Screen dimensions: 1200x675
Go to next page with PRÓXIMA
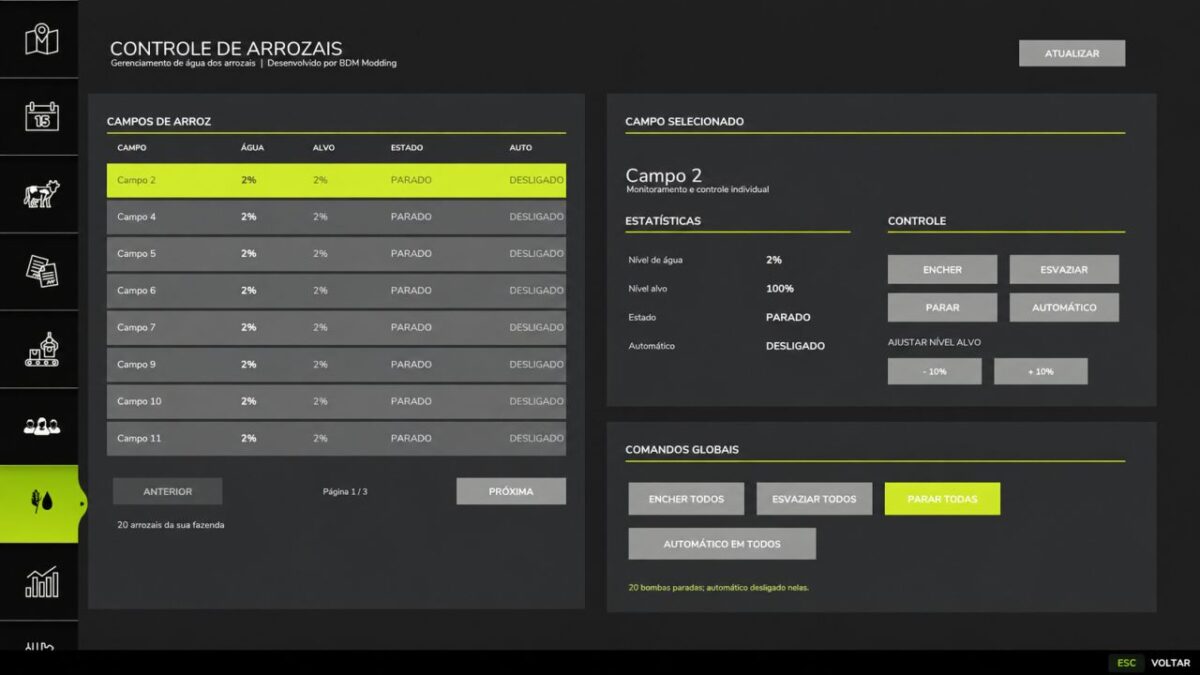(x=511, y=491)
